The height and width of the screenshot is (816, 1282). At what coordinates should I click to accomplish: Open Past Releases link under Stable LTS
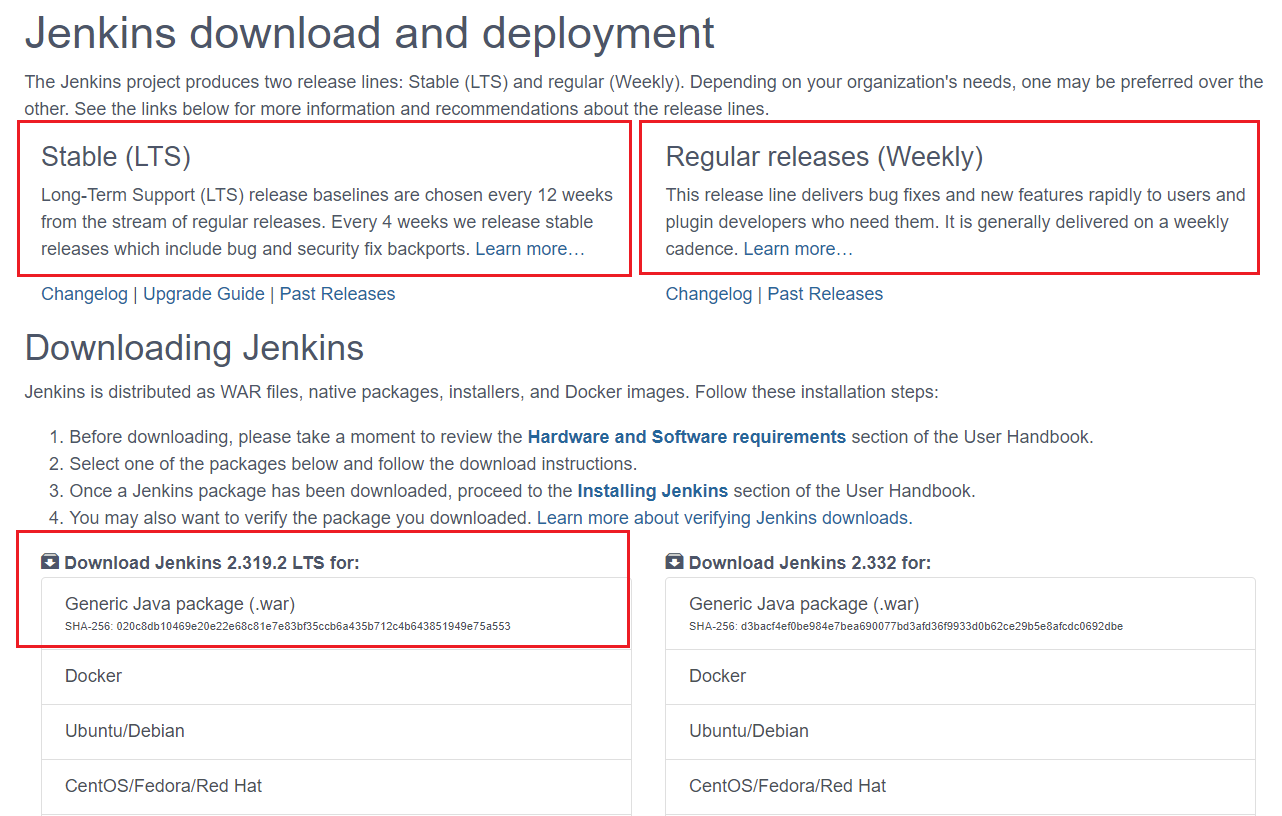[x=337, y=294]
